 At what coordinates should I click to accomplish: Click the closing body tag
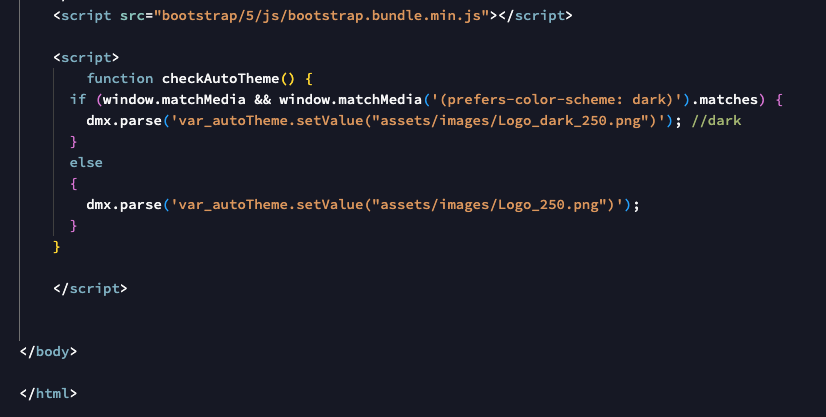point(48,352)
